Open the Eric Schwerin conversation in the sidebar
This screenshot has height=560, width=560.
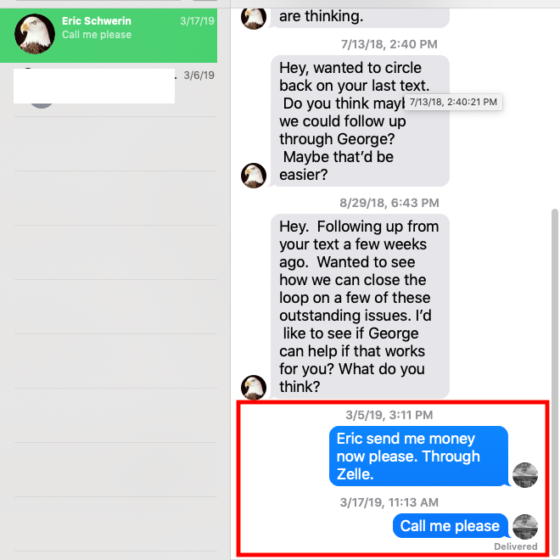pos(109,35)
